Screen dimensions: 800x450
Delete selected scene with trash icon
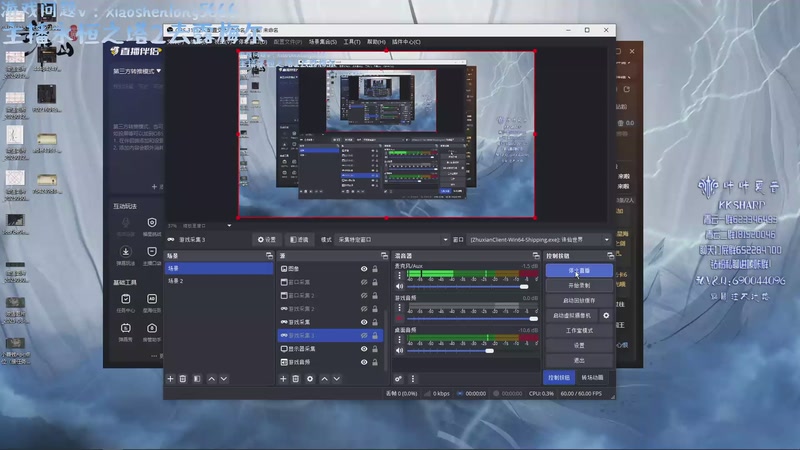[183, 379]
